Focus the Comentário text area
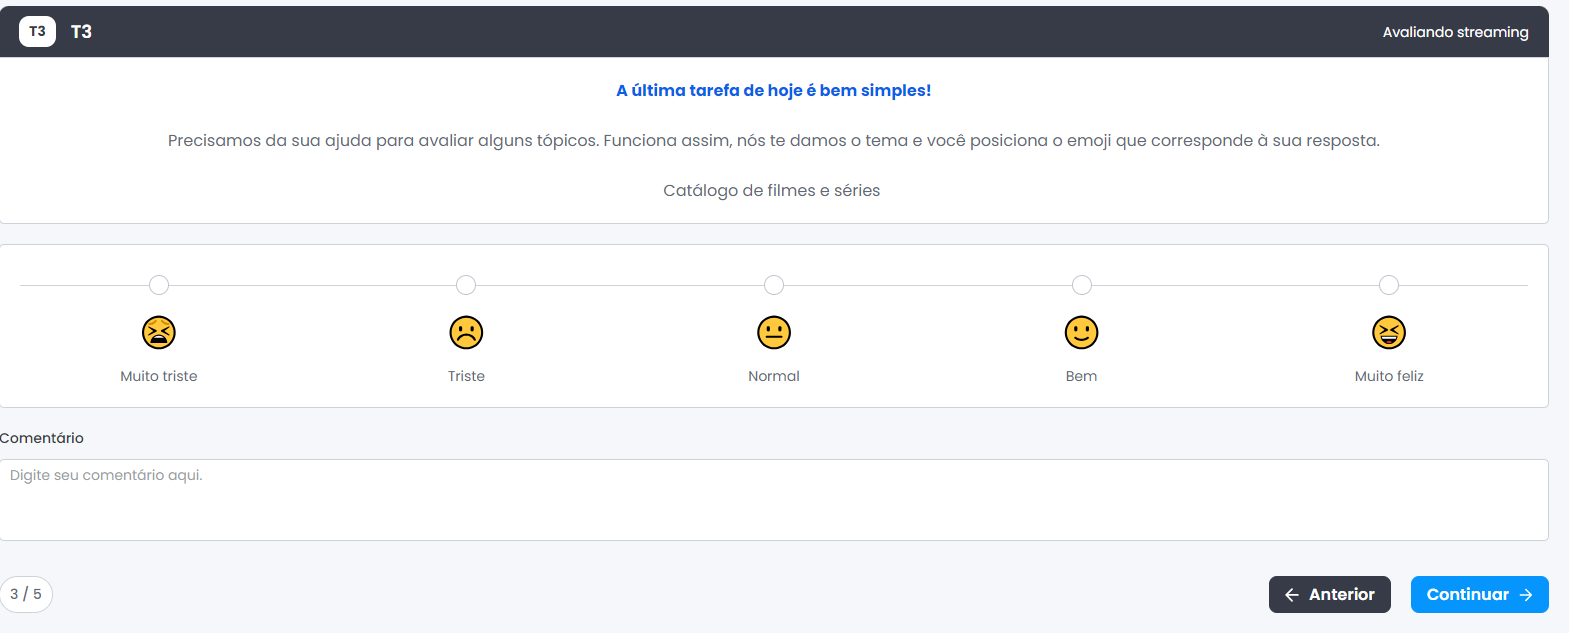 click(774, 500)
